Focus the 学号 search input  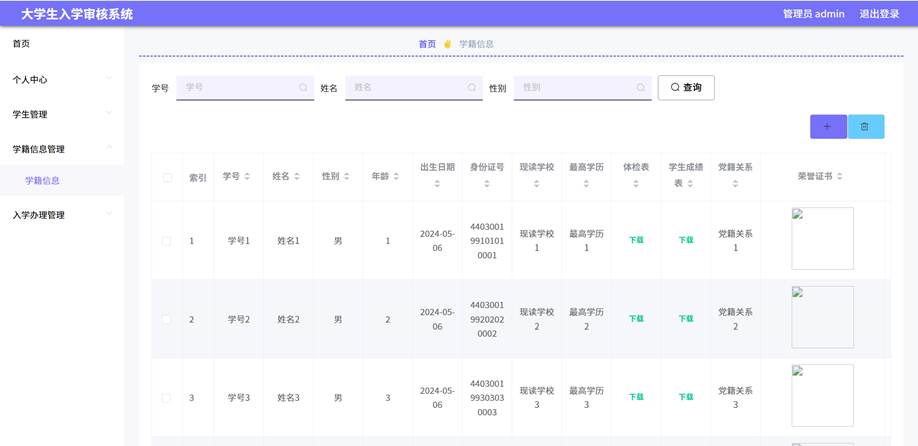click(x=245, y=88)
